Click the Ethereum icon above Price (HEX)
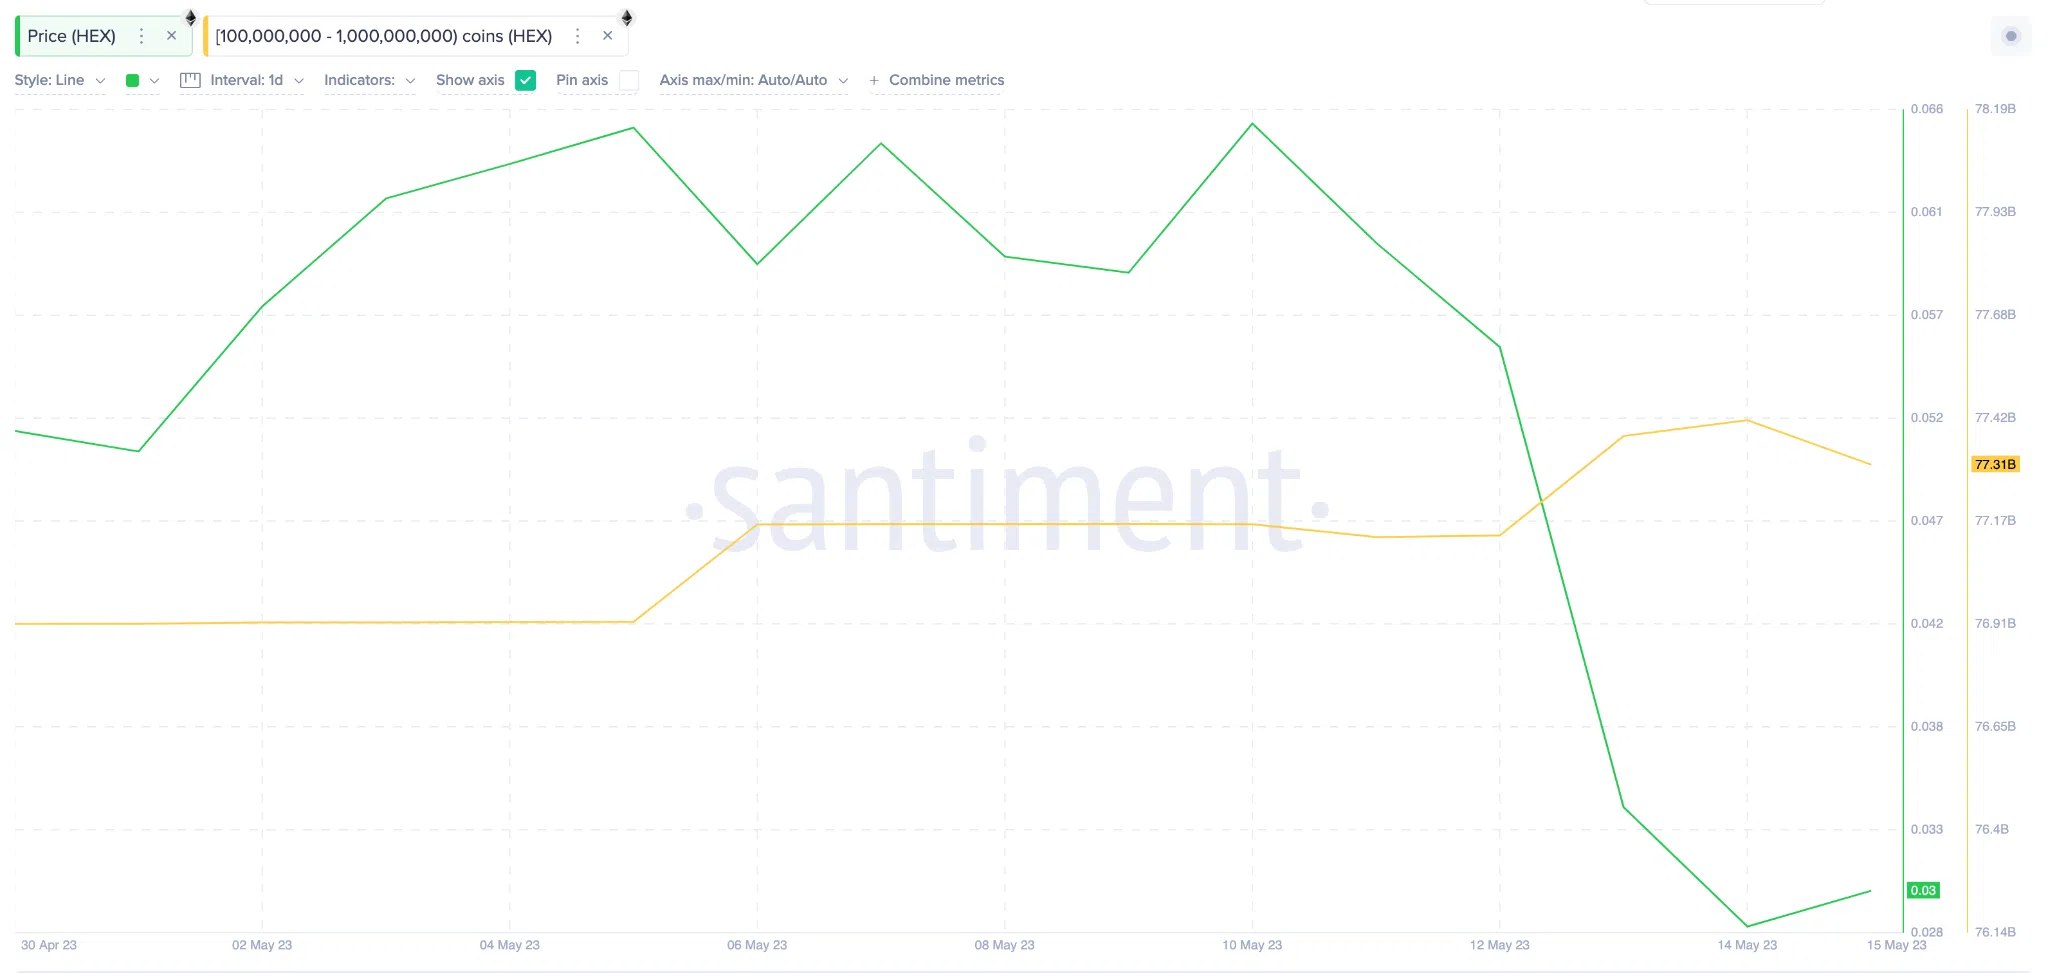2048x973 pixels. [191, 17]
